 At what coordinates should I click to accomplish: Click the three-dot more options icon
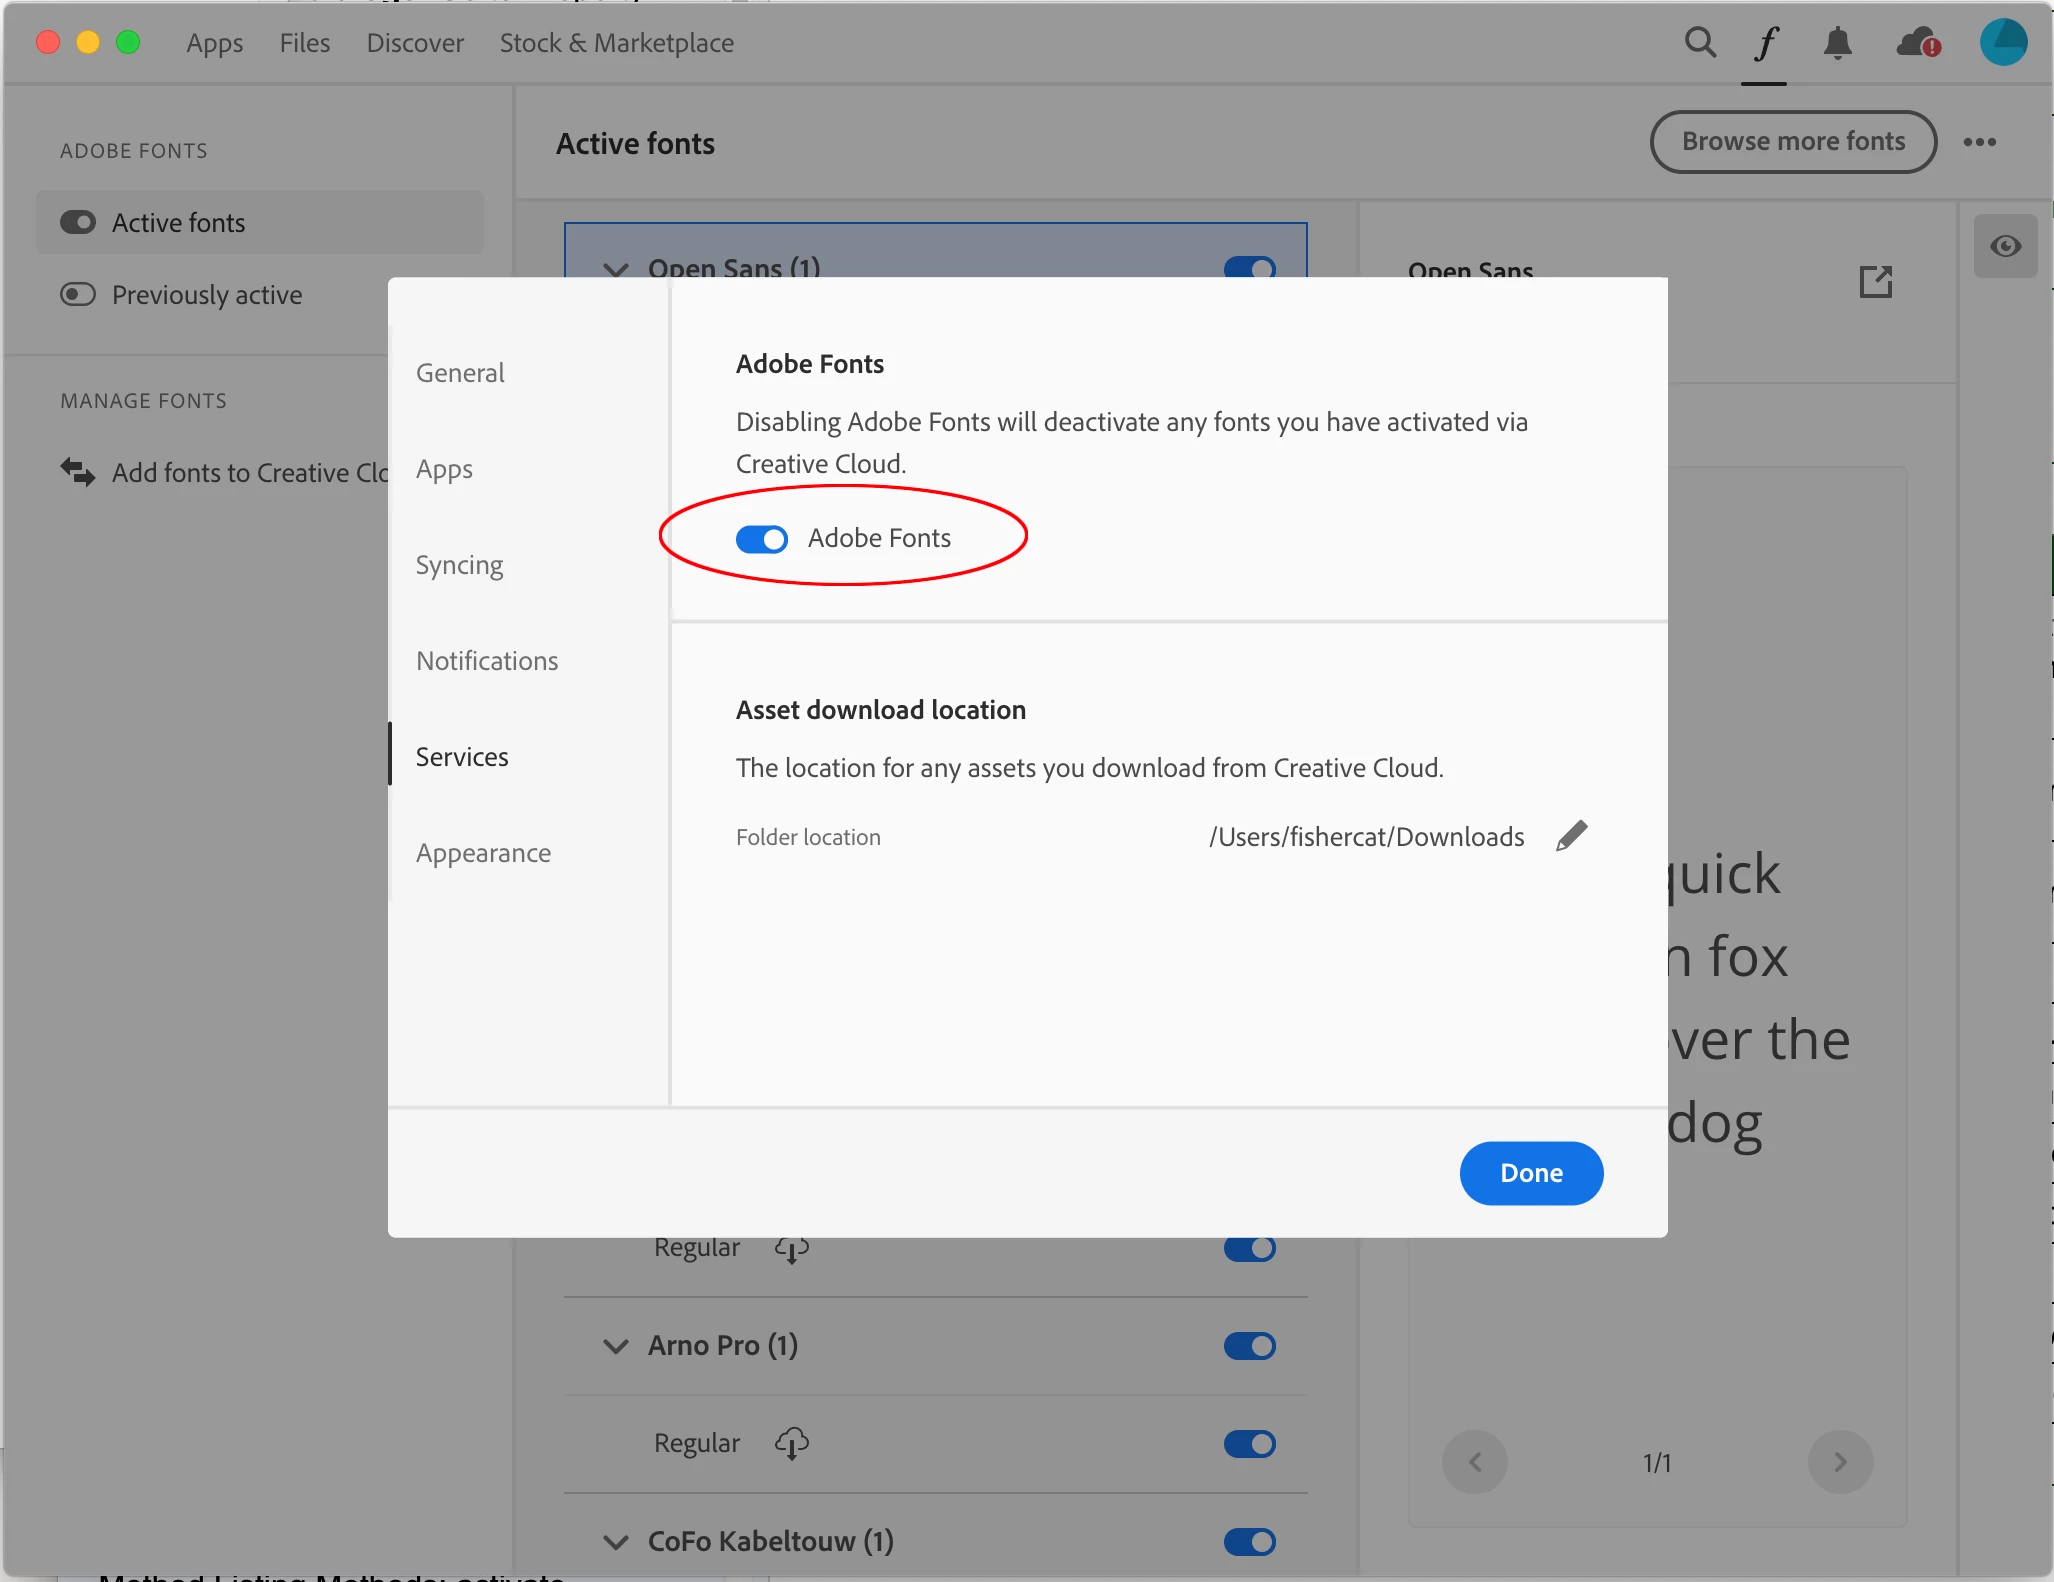1979,142
